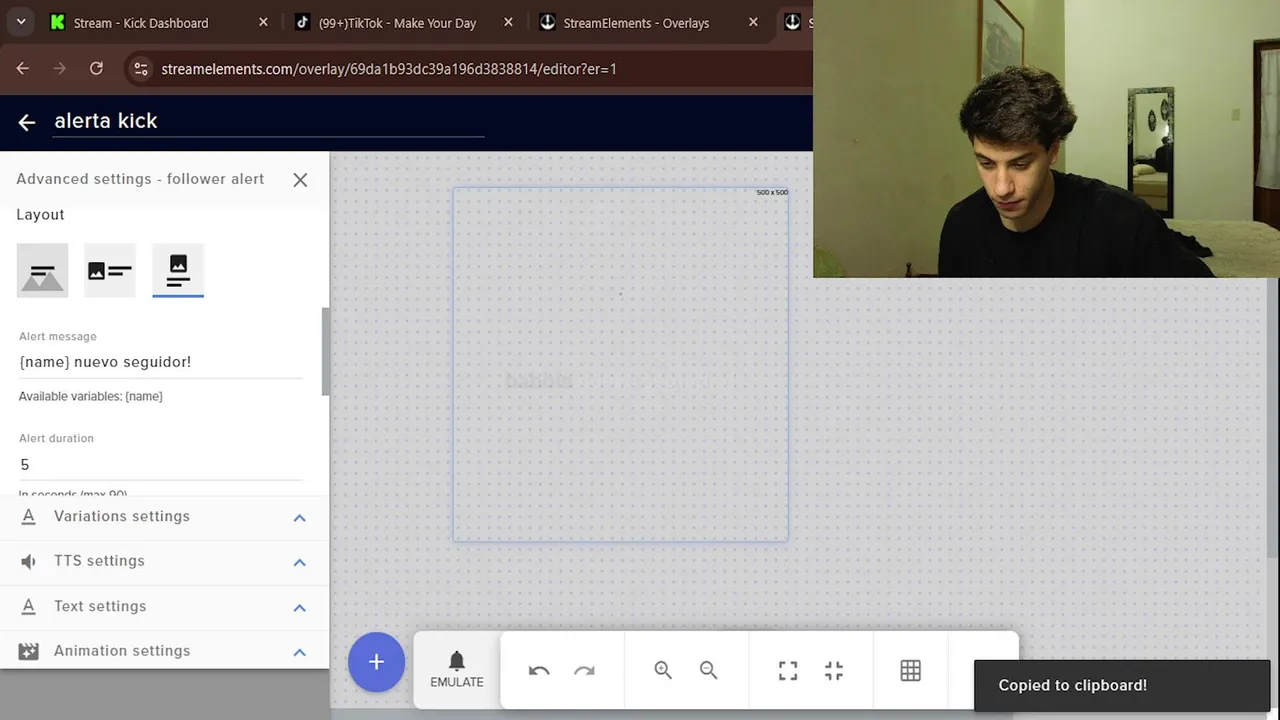Click the settings panel scrollbar thumb

[x=325, y=352]
